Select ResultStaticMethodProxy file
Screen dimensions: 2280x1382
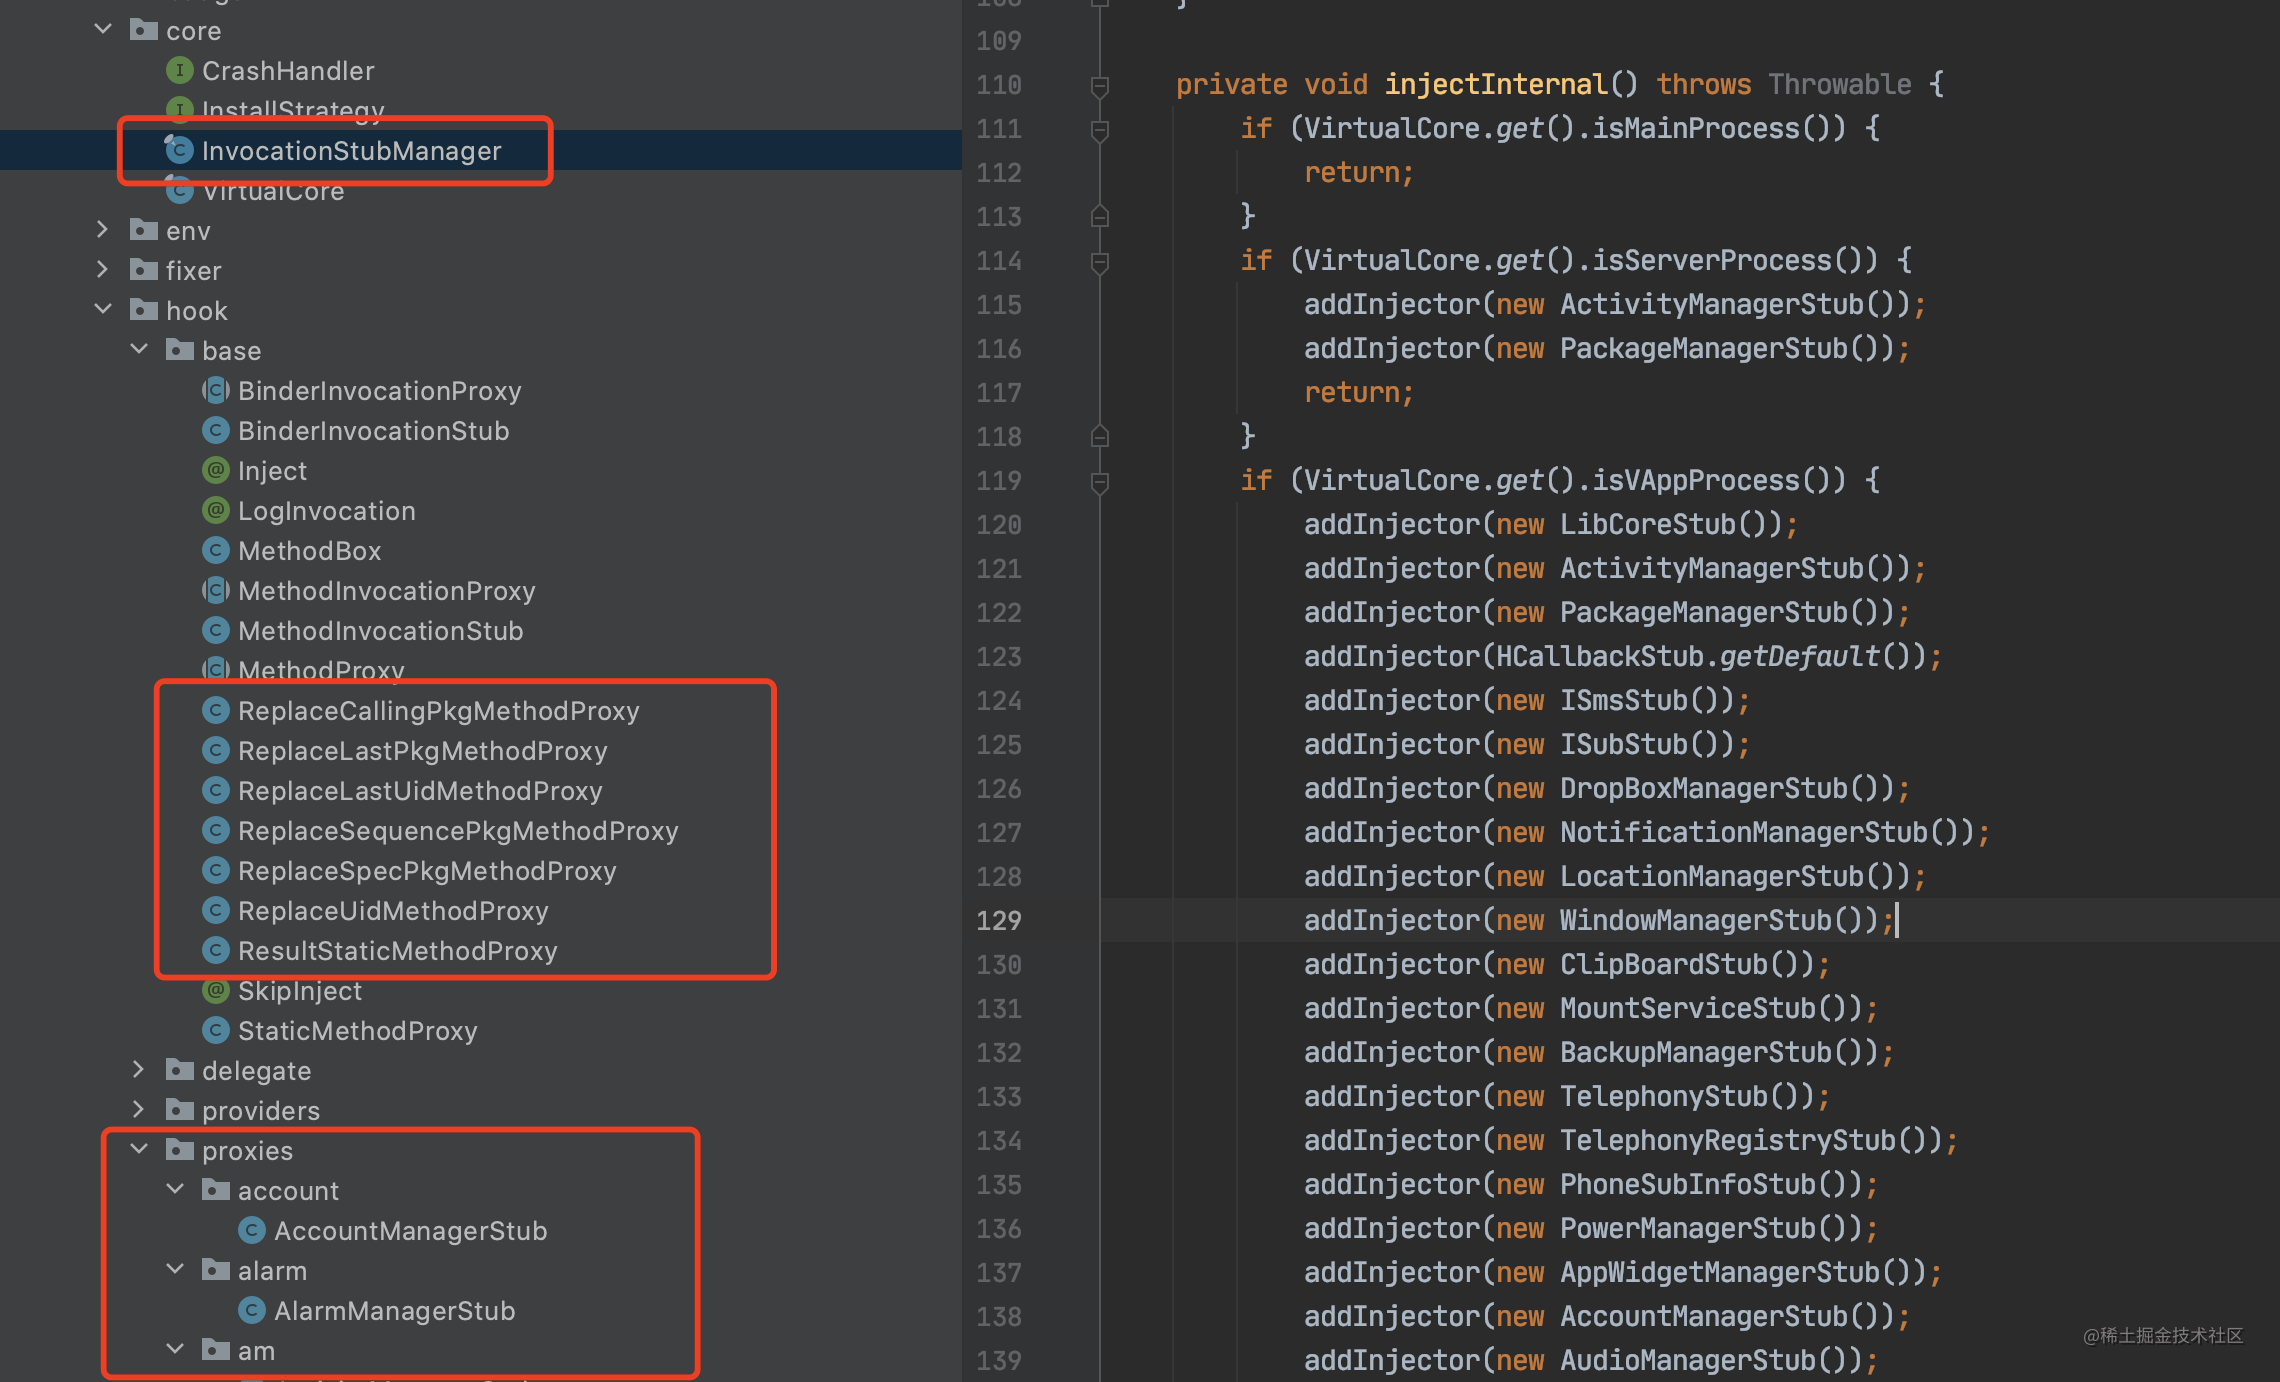click(x=397, y=951)
